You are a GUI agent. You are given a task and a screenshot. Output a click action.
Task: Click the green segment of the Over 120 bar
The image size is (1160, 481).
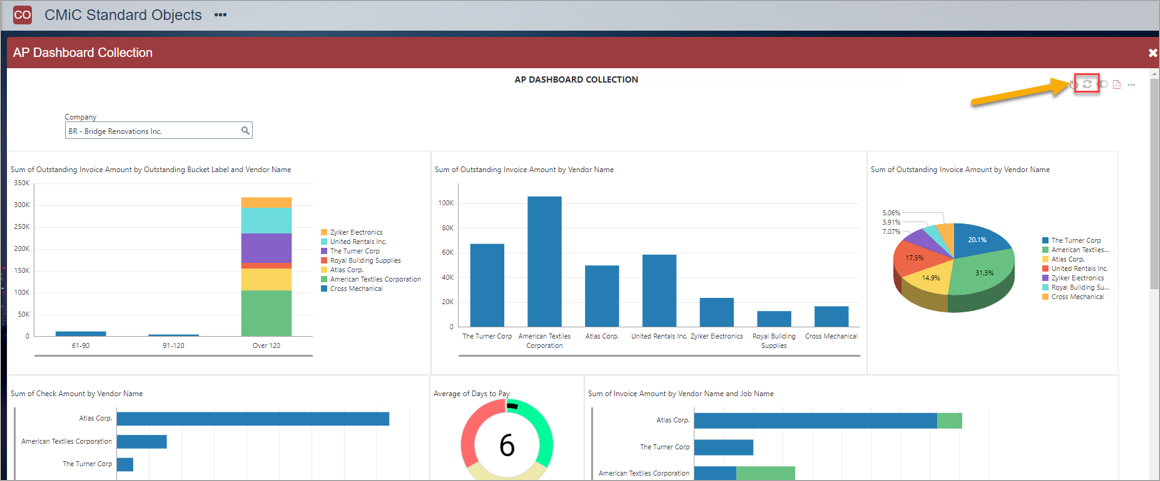(x=266, y=313)
